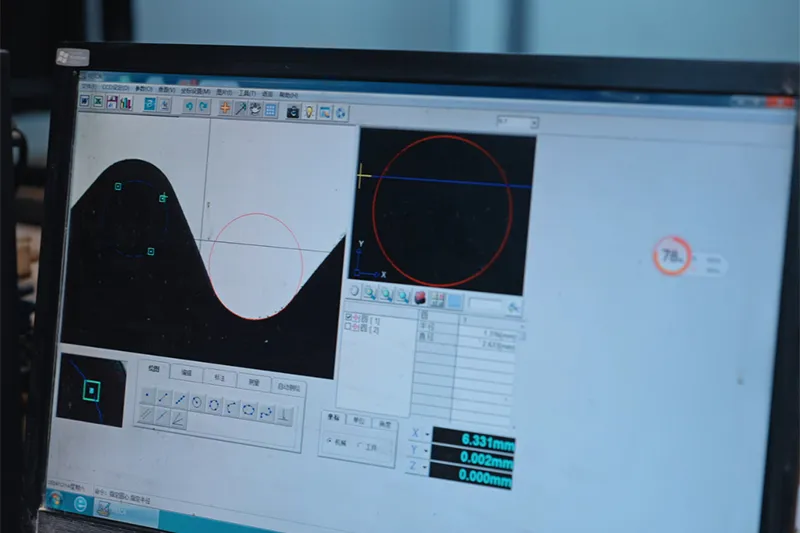Screen dimensions: 800x533
Task: Open the Z axis dropdown arrow
Action: [426, 468]
